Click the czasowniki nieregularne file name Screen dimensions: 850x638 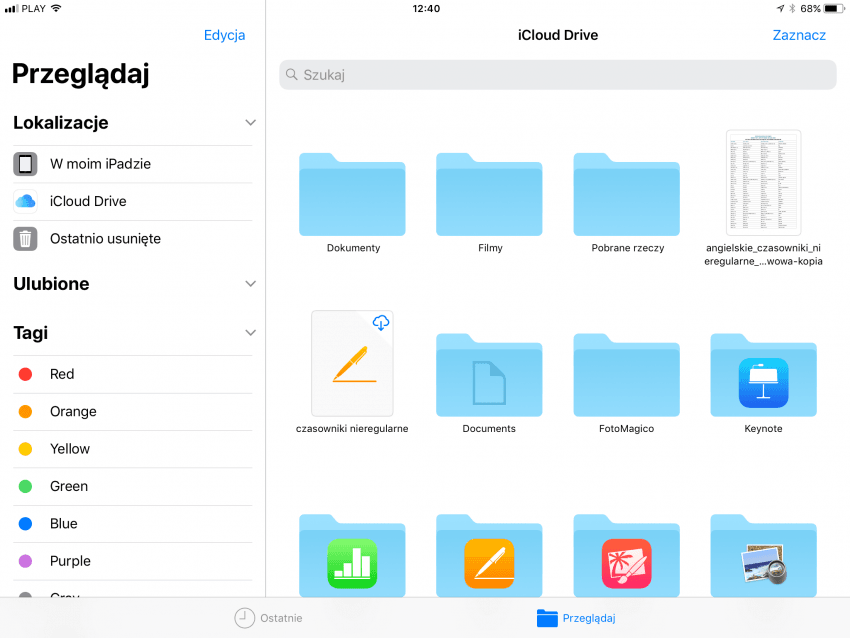pyautogui.click(x=352, y=428)
